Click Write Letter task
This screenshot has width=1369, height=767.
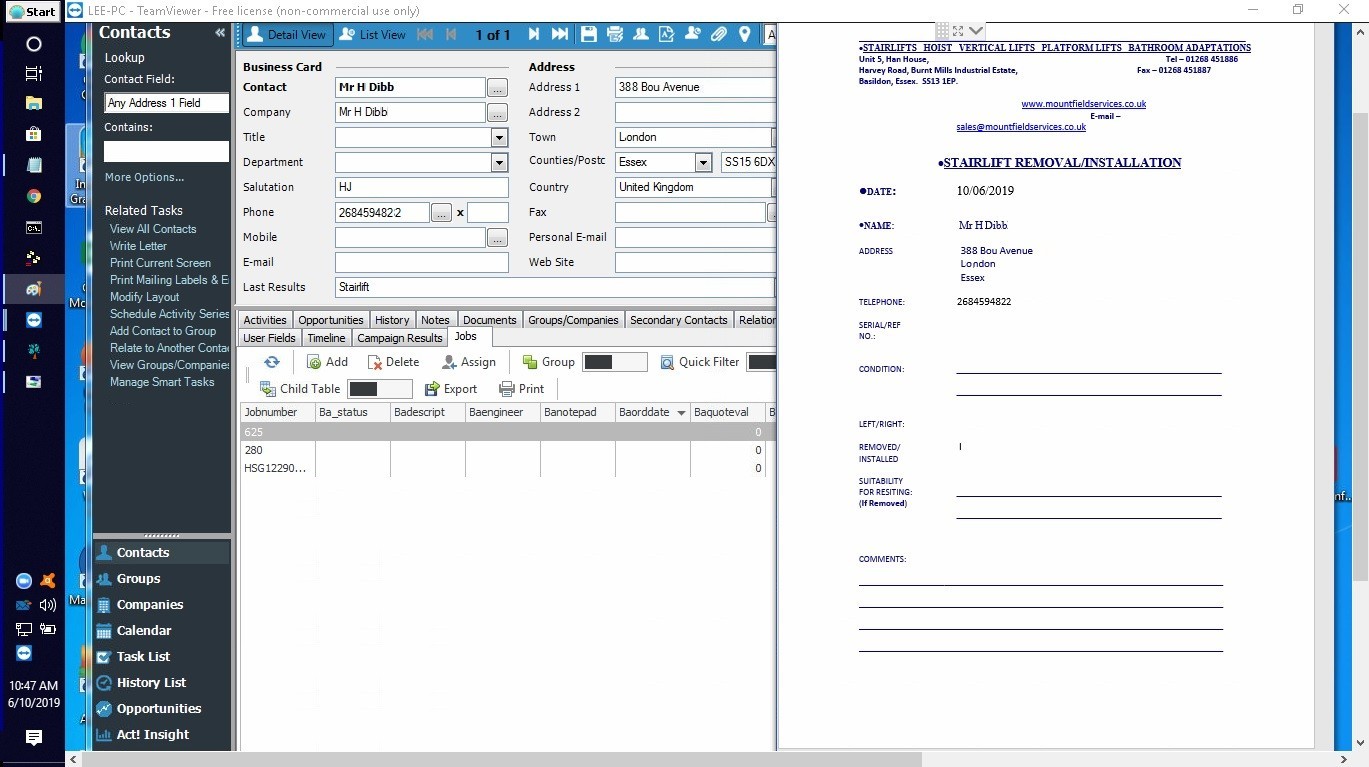tap(138, 246)
